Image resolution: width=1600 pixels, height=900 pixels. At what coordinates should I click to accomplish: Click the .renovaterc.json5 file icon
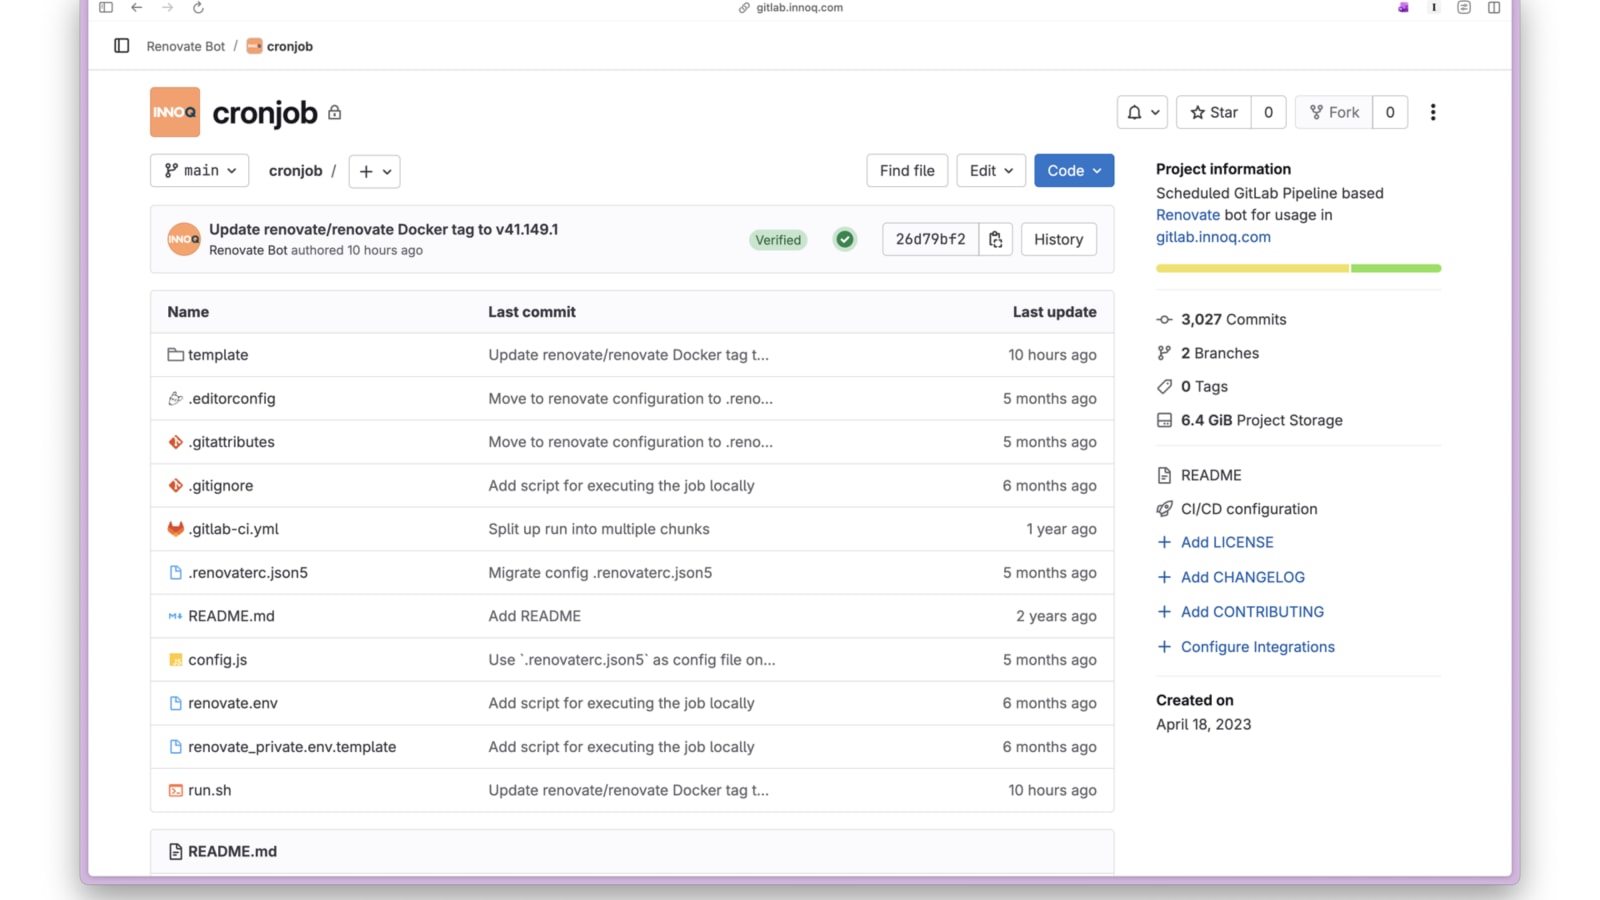pyautogui.click(x=175, y=573)
